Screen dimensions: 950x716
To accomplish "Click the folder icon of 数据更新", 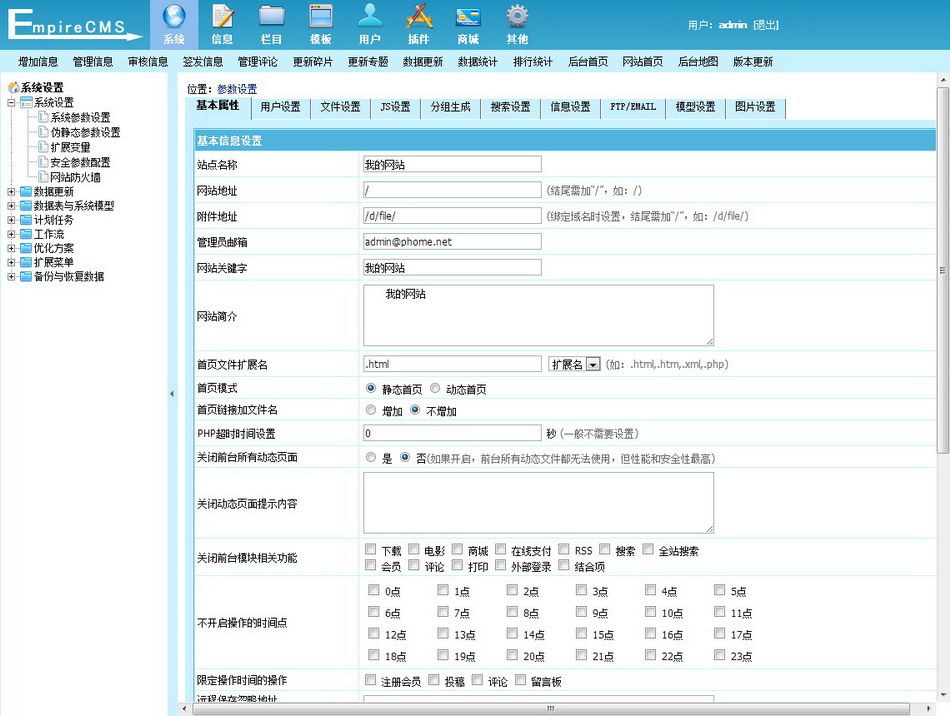I will 25,191.
